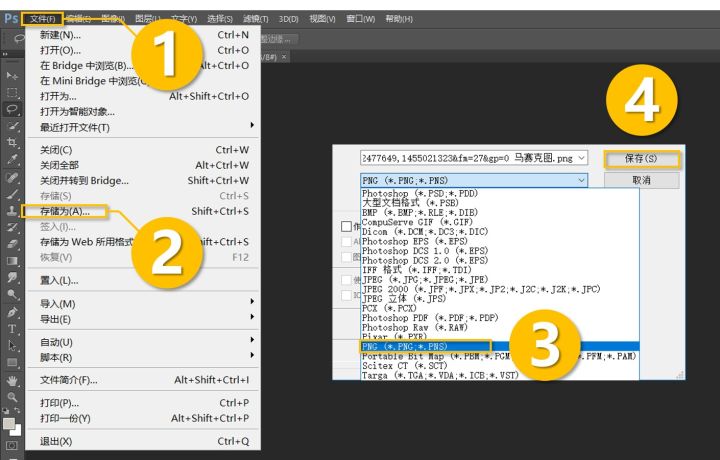Choose 打开(O)... from the File menu
Viewport: 720px width, 460px height.
(x=143, y=50)
